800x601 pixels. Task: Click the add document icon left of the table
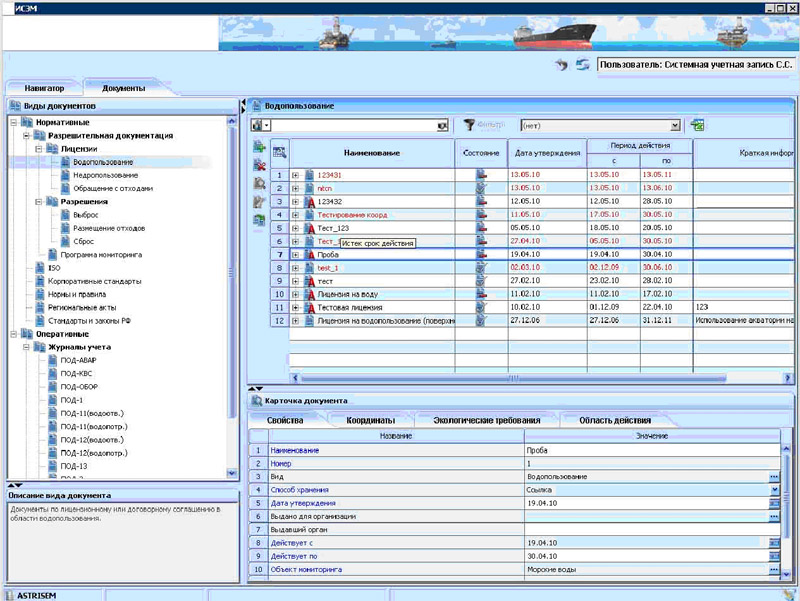(x=259, y=147)
